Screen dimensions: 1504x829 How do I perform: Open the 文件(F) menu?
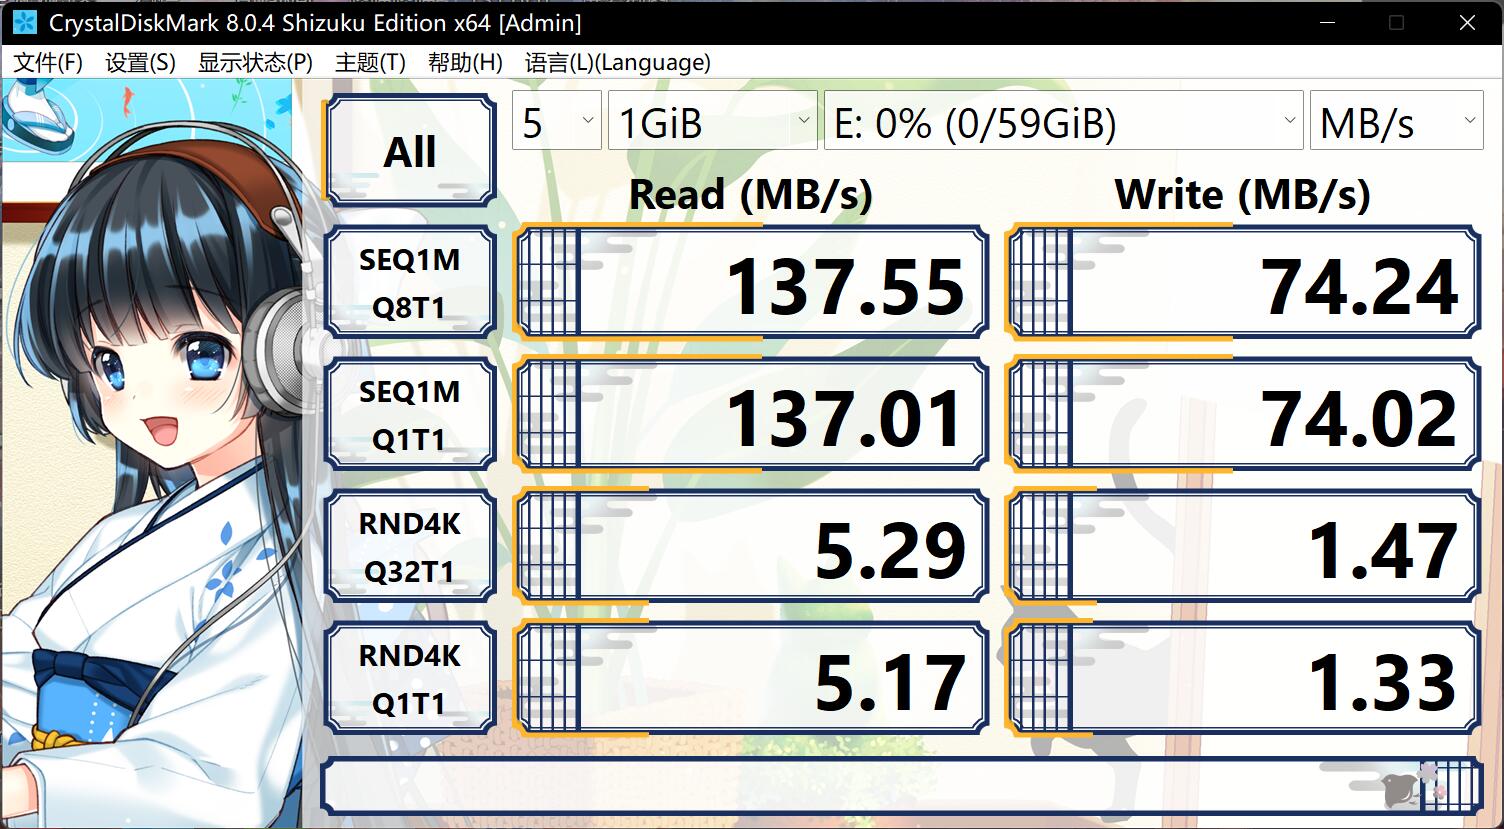click(48, 63)
